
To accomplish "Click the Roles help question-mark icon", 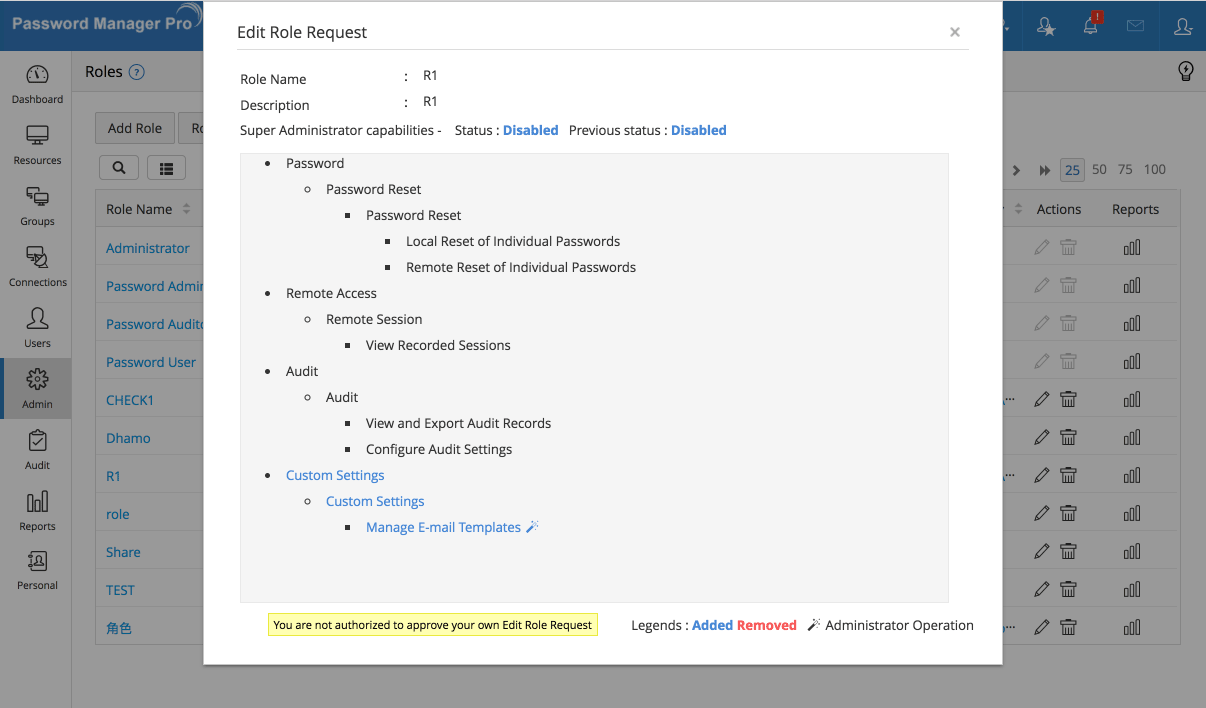I will click(x=137, y=72).
